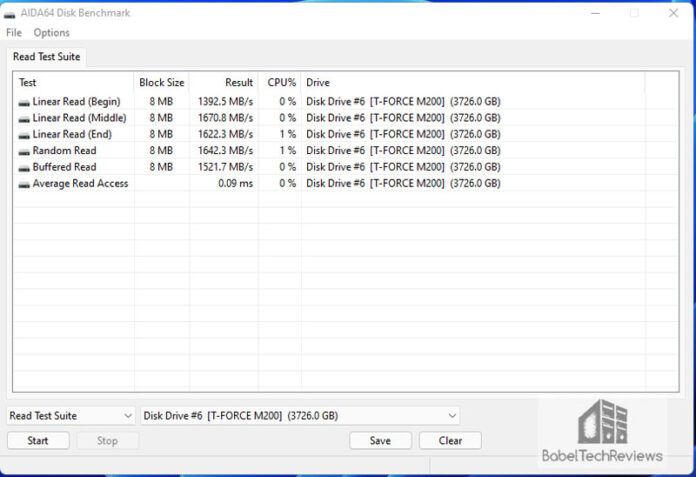
Task: Minimize the AIDA64 Disk Benchmark window
Action: coord(595,13)
